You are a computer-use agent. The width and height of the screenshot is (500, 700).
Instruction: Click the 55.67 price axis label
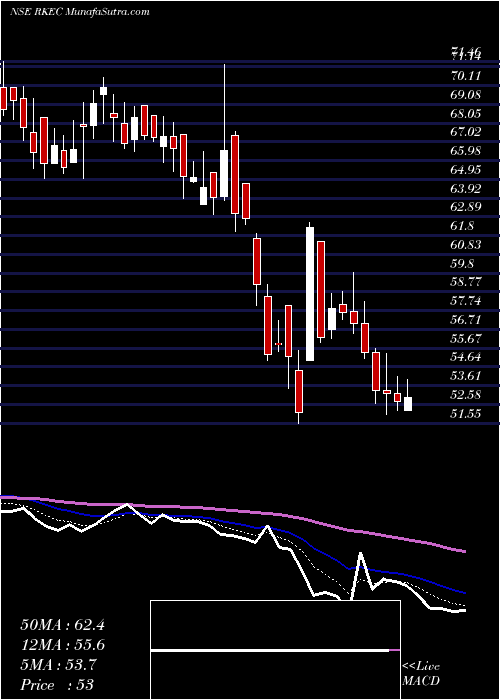point(466,338)
